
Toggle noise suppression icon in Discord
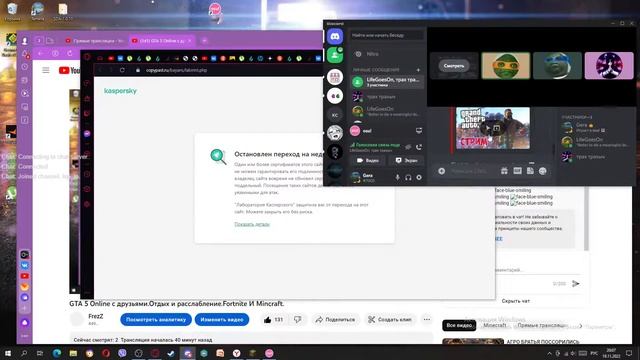408,147
